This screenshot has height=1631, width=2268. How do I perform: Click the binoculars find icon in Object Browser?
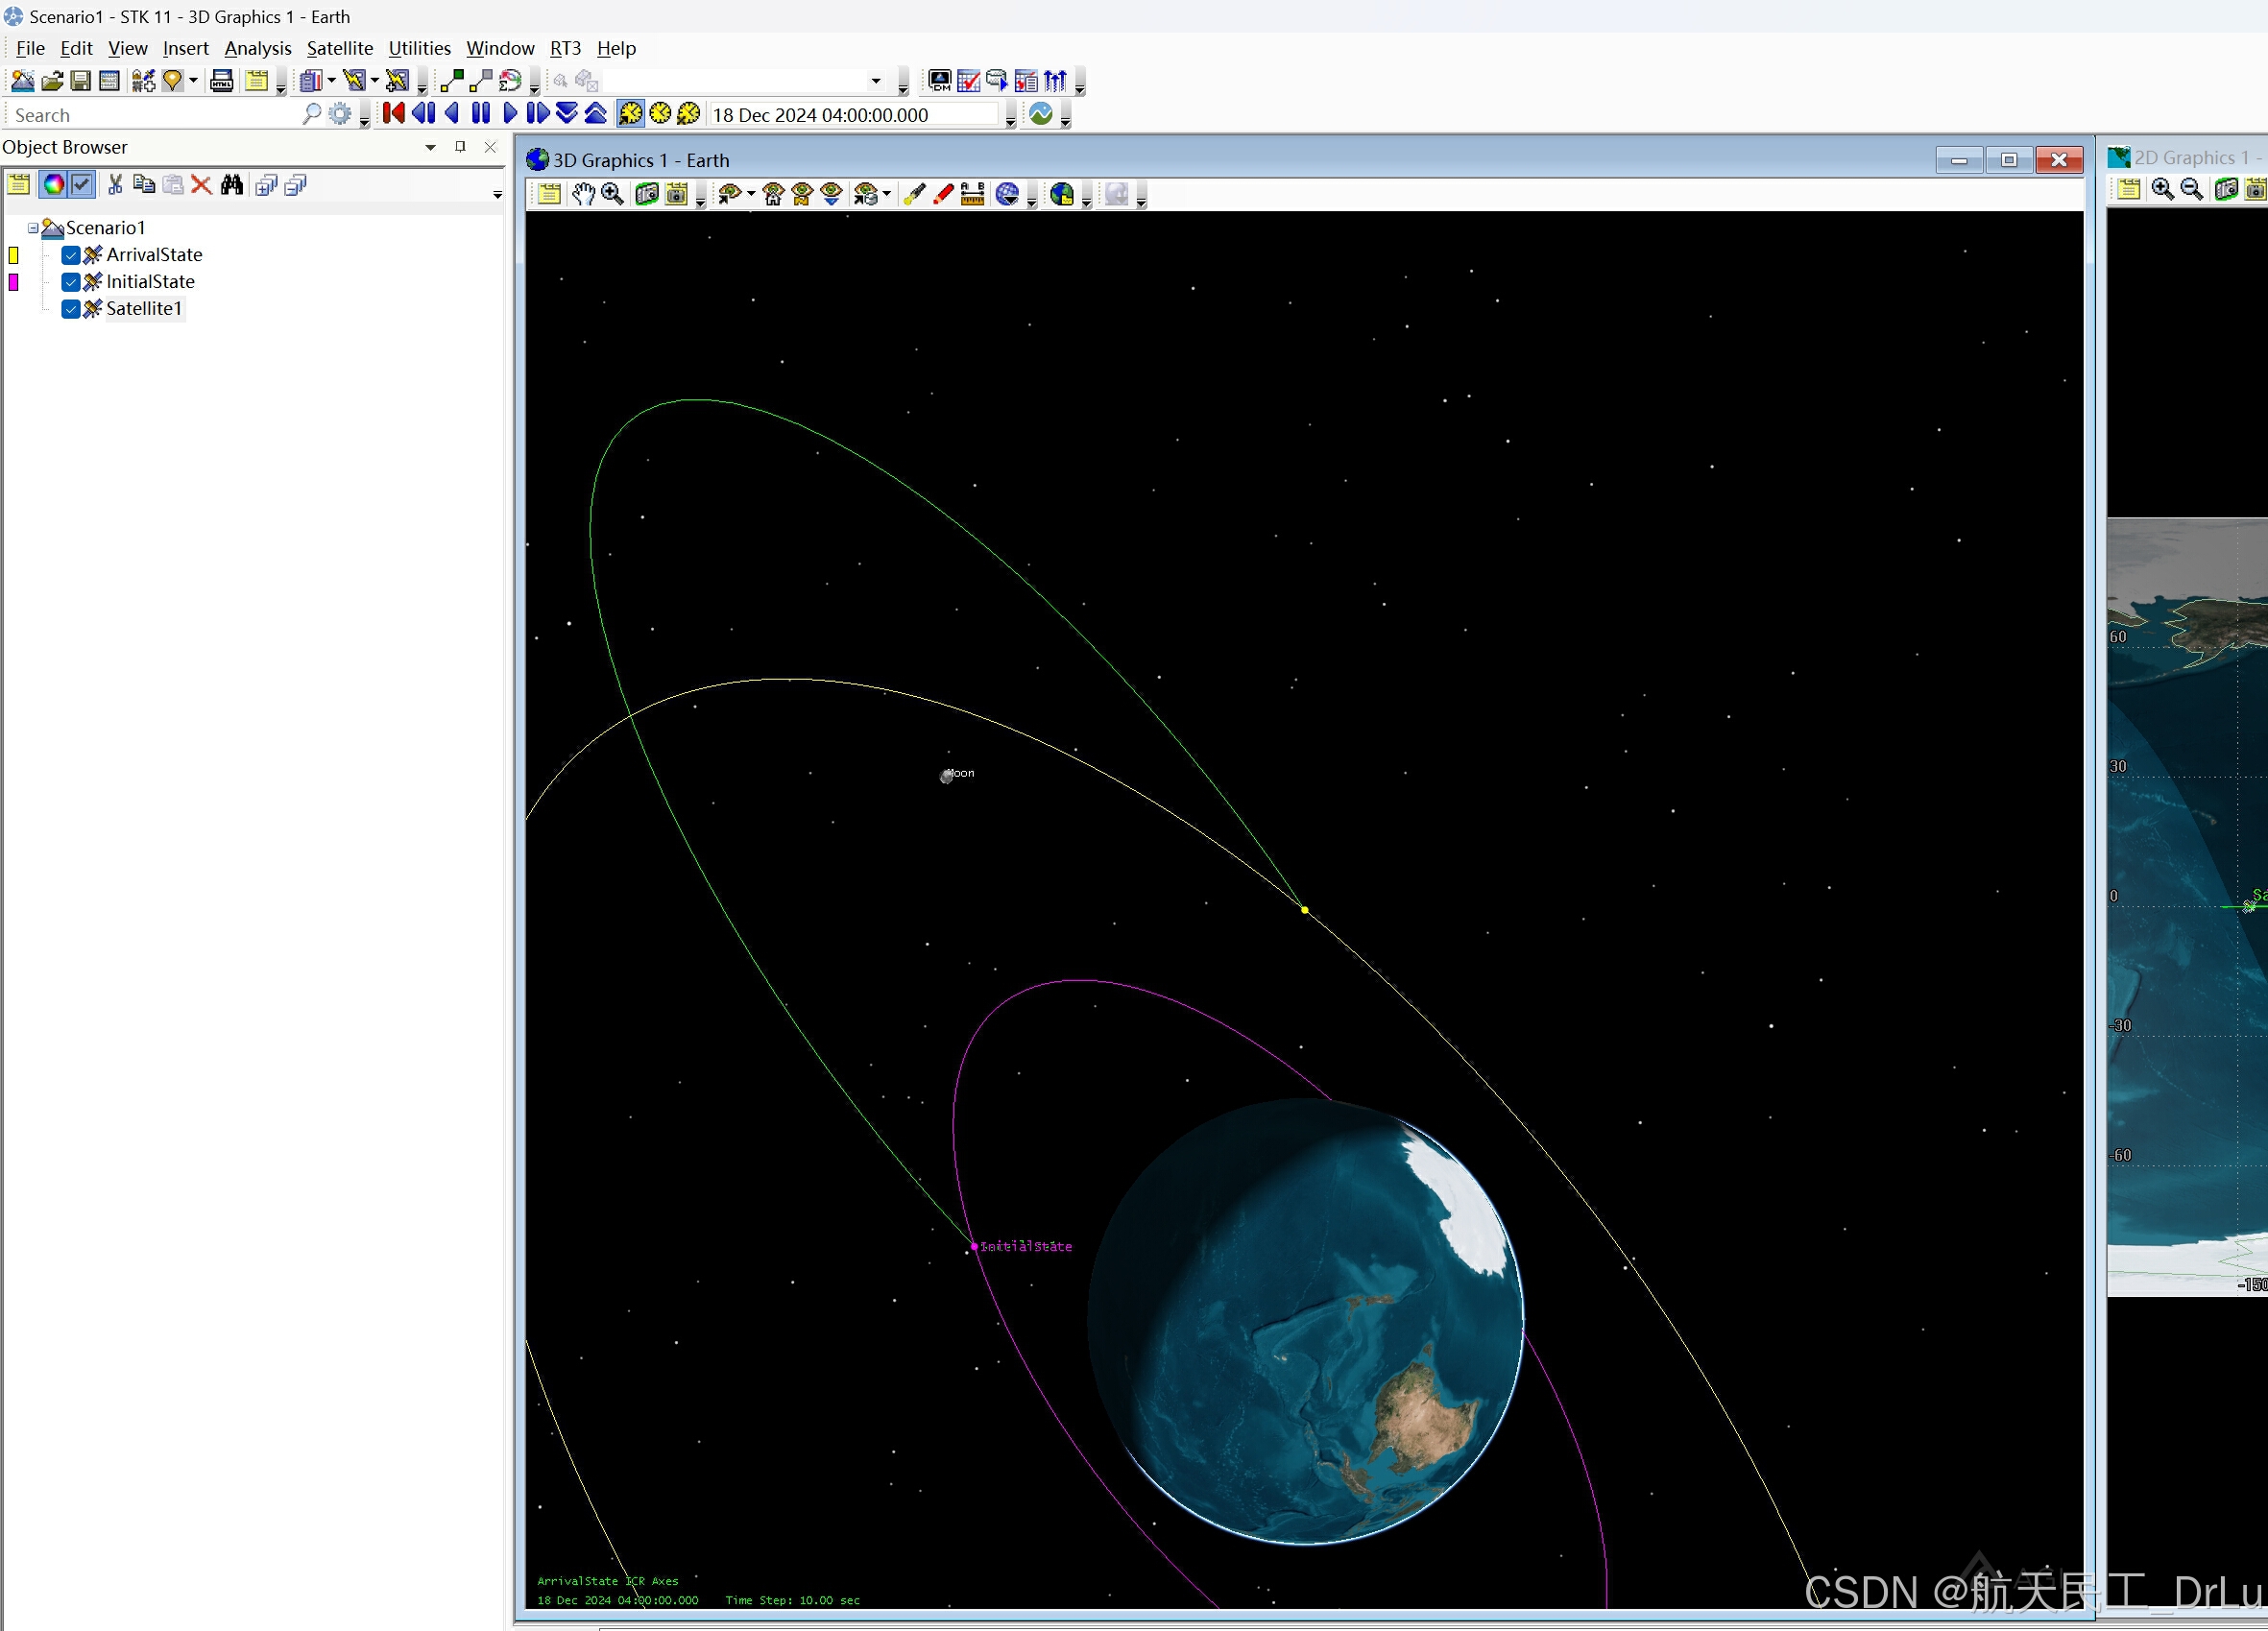232,185
